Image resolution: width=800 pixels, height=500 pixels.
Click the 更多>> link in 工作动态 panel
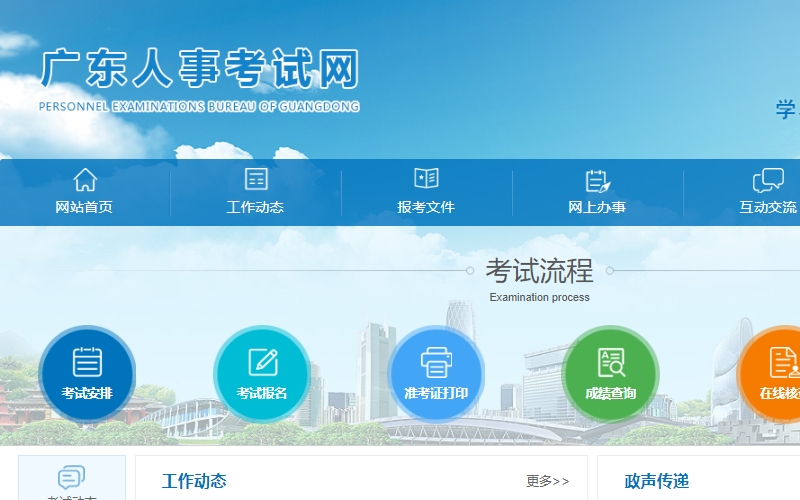click(547, 482)
